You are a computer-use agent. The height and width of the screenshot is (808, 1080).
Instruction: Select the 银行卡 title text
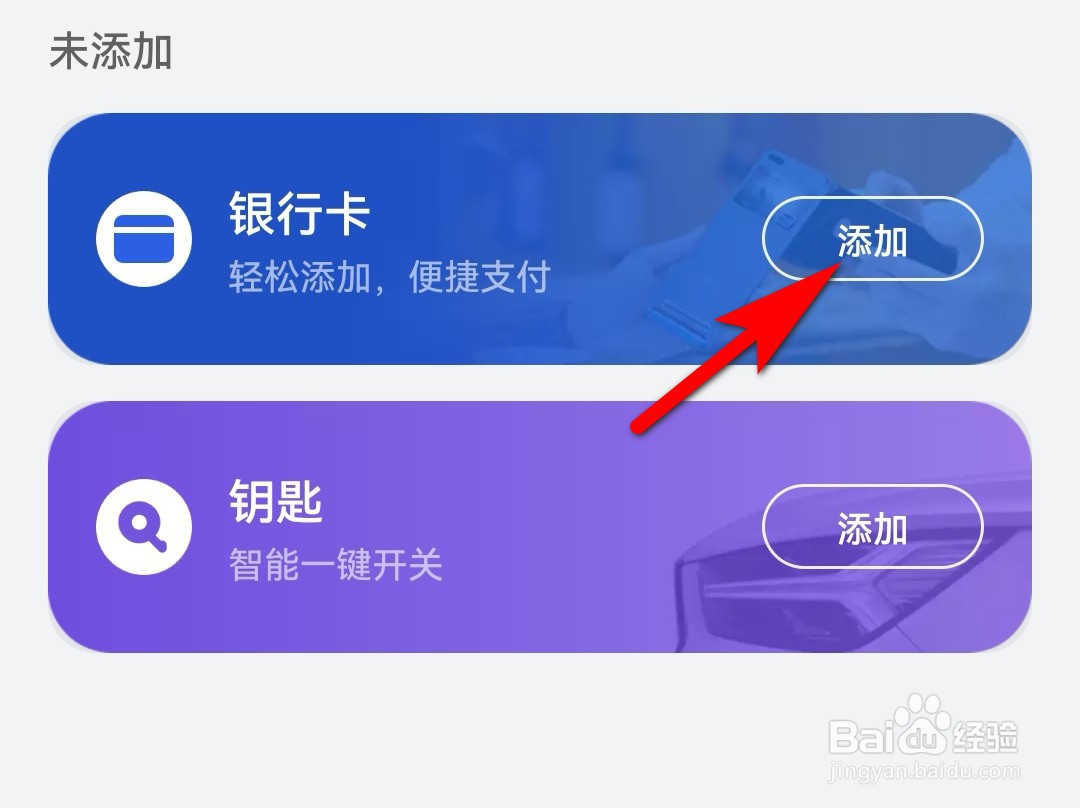point(300,214)
